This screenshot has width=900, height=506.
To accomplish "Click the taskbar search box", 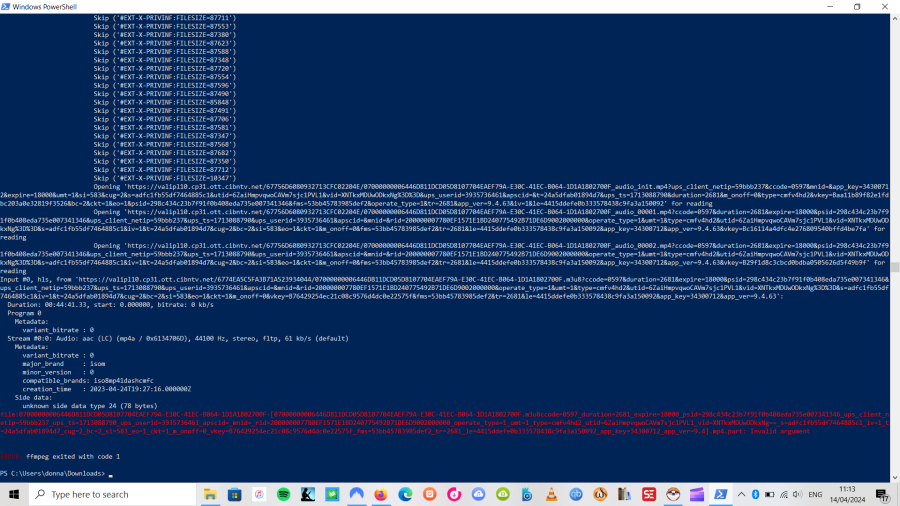I will pyautogui.click(x=114, y=494).
